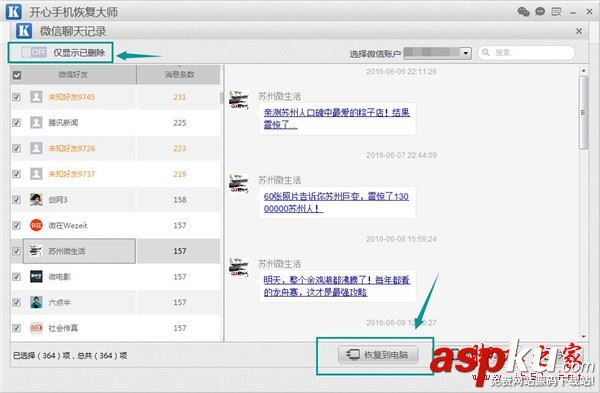Focus the 搜索 input field
This screenshot has height=393, width=600.
click(x=527, y=52)
